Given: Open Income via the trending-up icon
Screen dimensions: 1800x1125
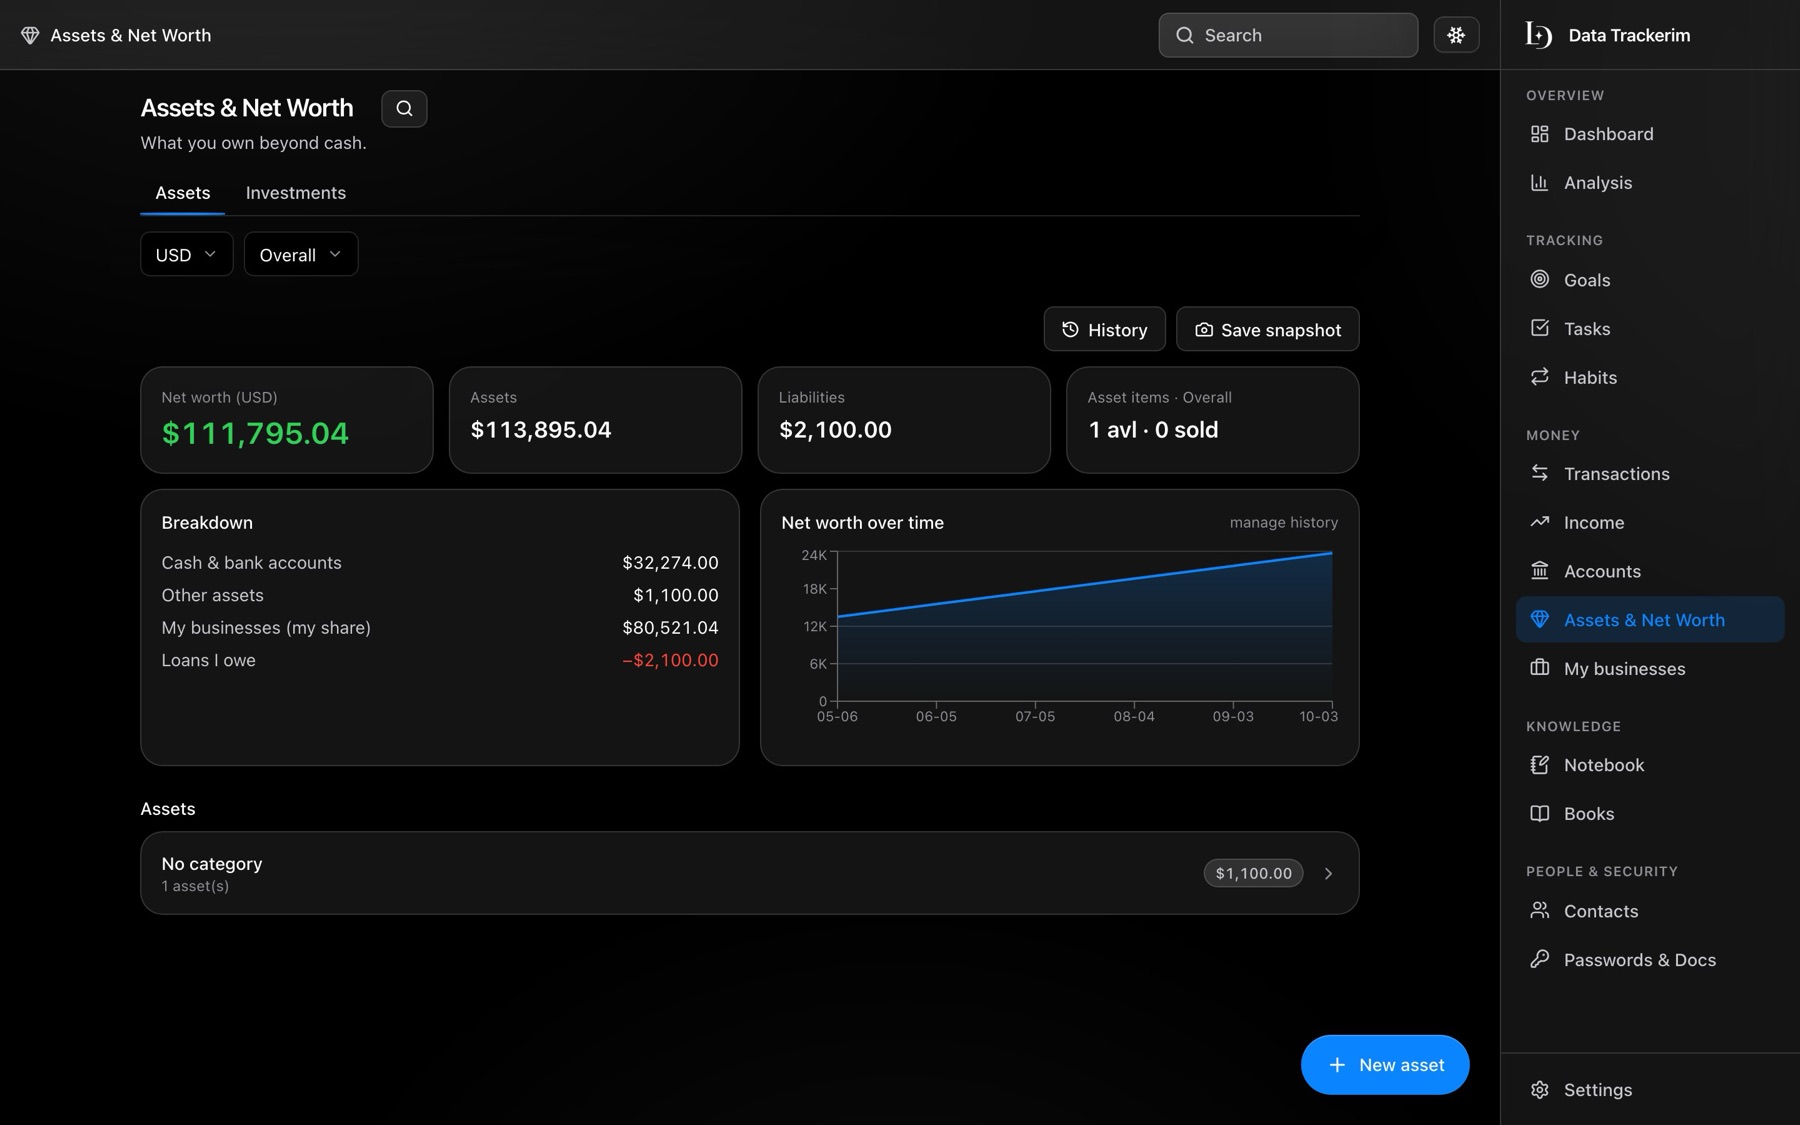Looking at the screenshot, I should click(1540, 522).
